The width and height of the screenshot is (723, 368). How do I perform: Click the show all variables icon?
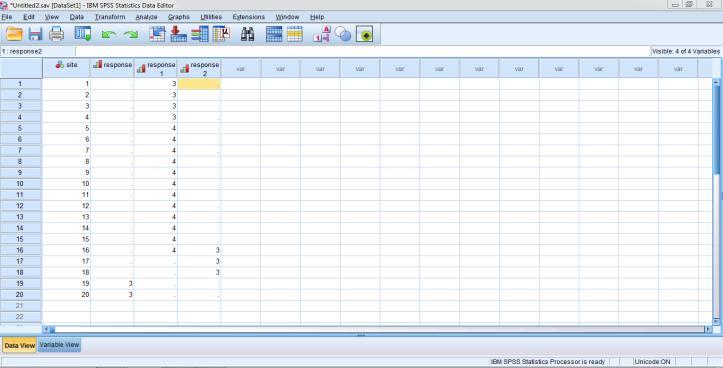[x=364, y=34]
